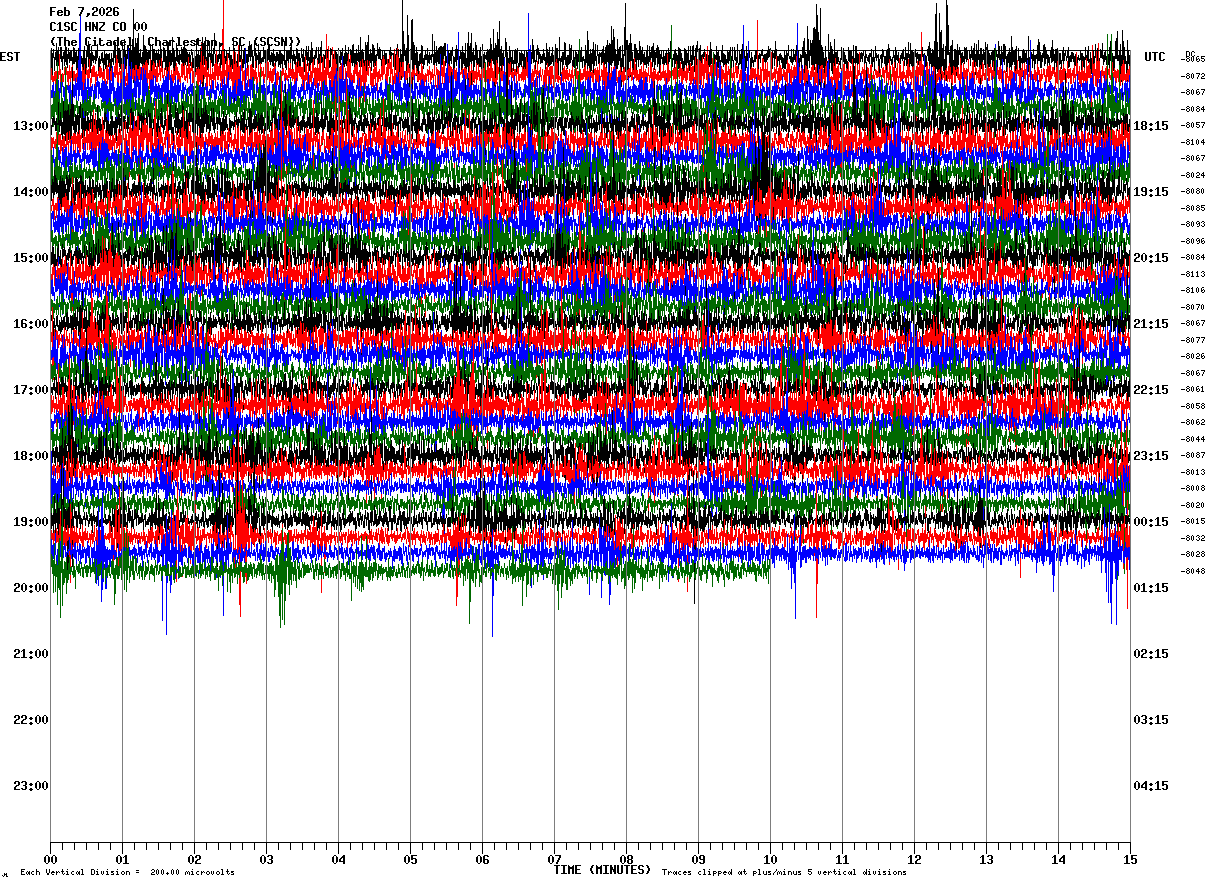1210x886 pixels.
Task: Click the TIME (MINUTES) axis title
Action: point(602,870)
